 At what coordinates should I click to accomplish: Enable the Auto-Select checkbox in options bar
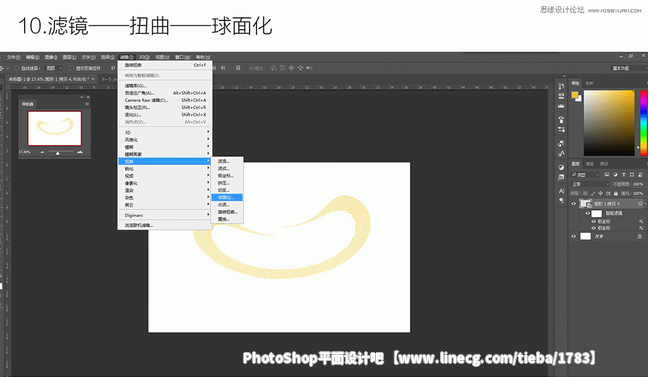[17, 68]
